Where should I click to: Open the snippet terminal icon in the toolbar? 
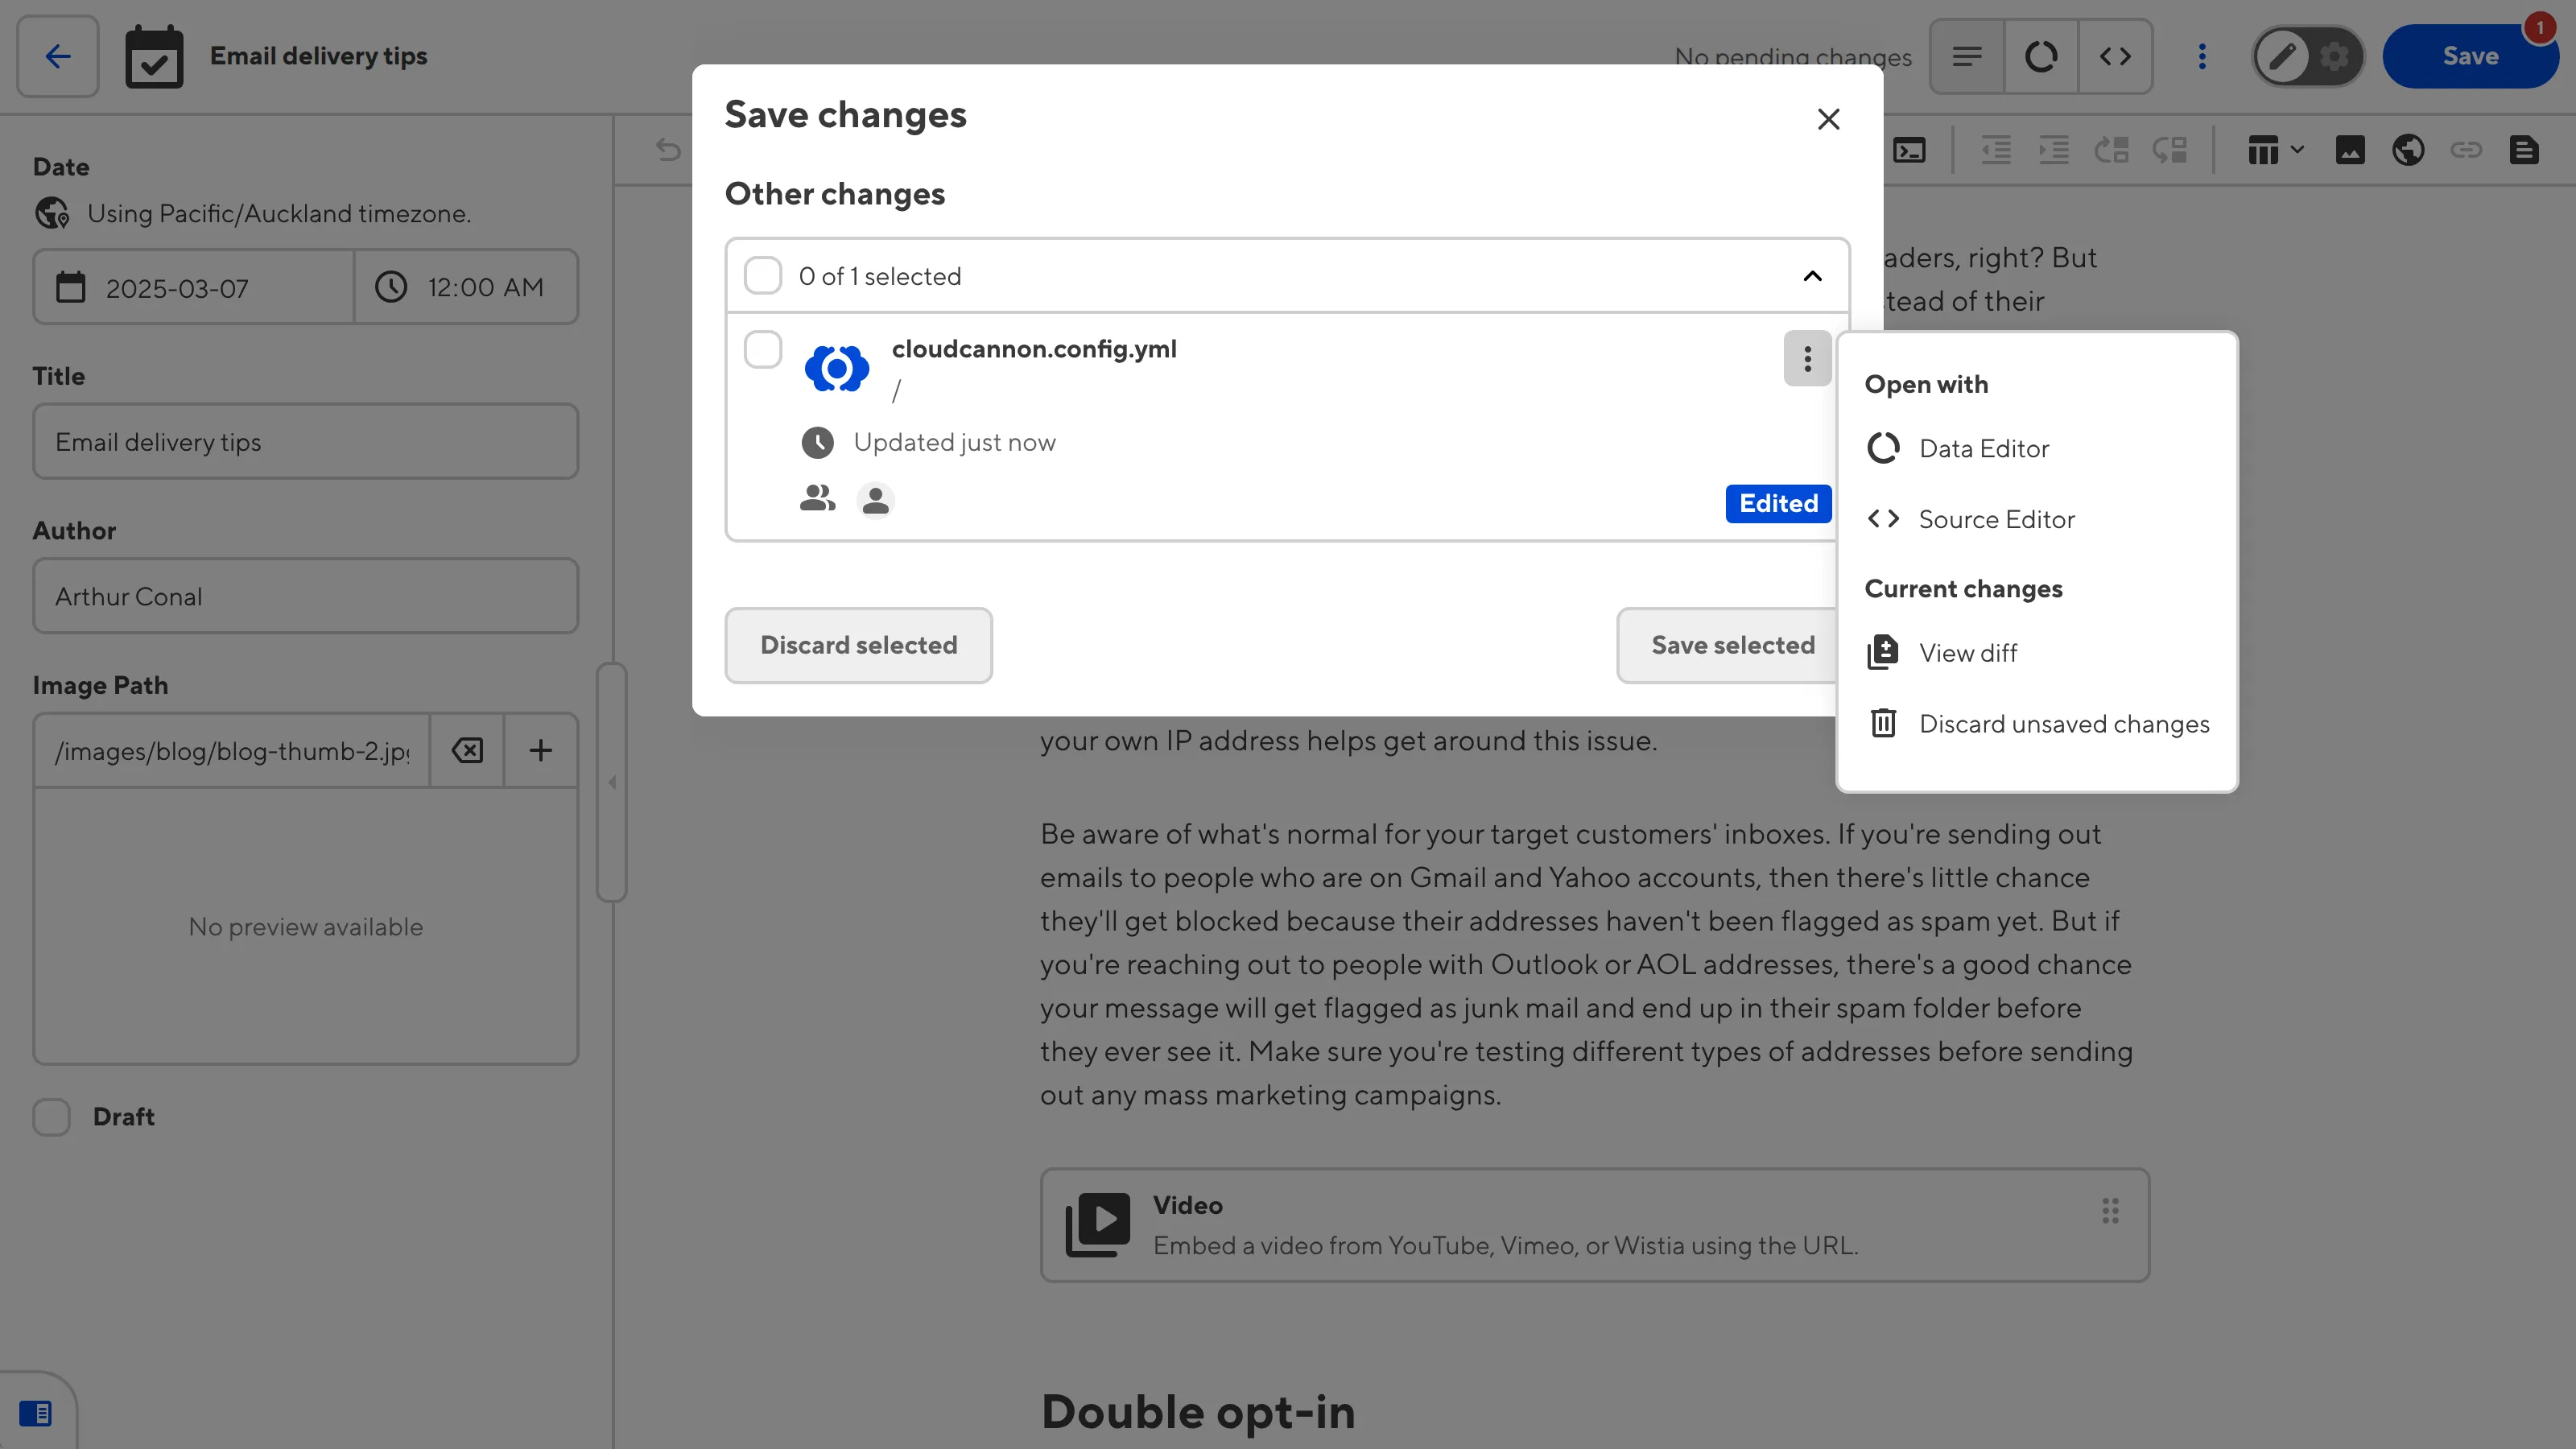1910,150
